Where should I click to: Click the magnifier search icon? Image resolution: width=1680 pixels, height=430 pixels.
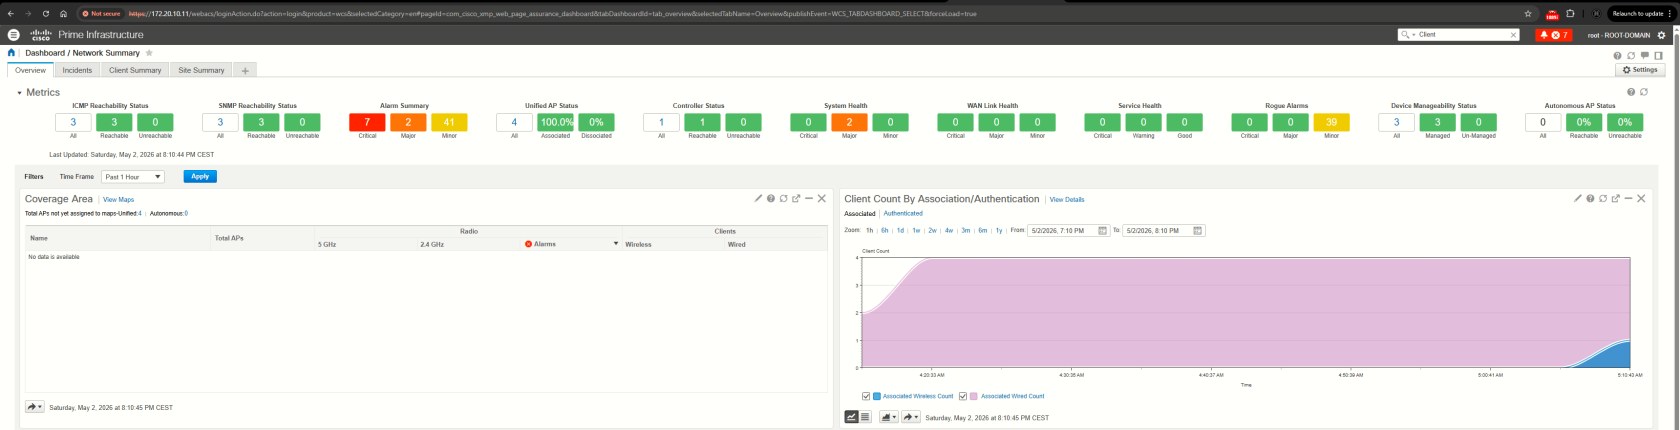coord(1406,35)
